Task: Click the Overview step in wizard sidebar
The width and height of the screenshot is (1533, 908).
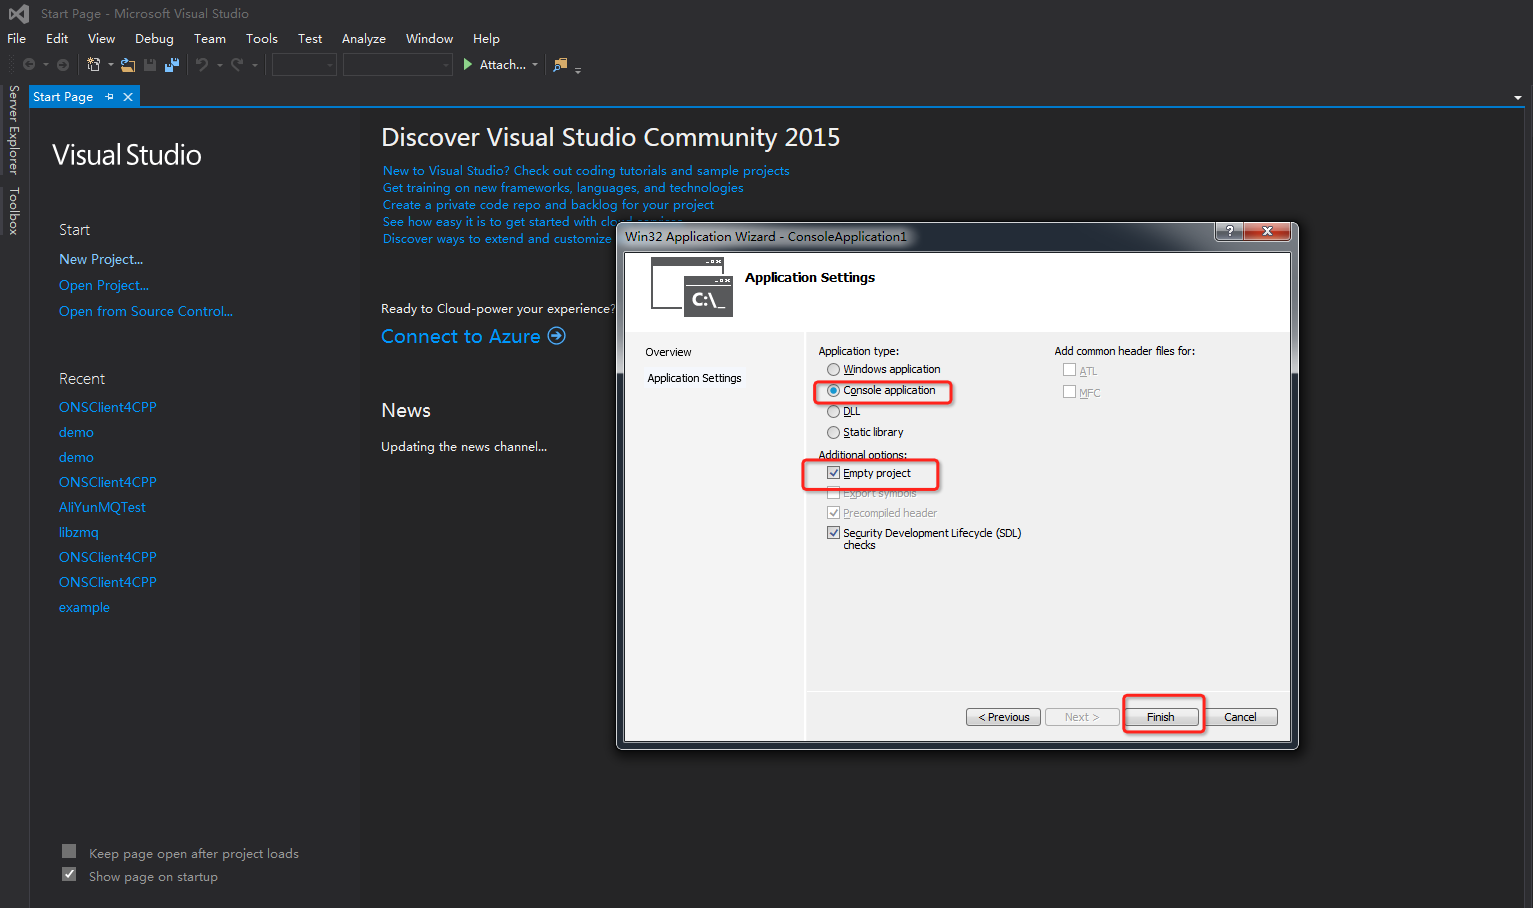Action: point(668,352)
